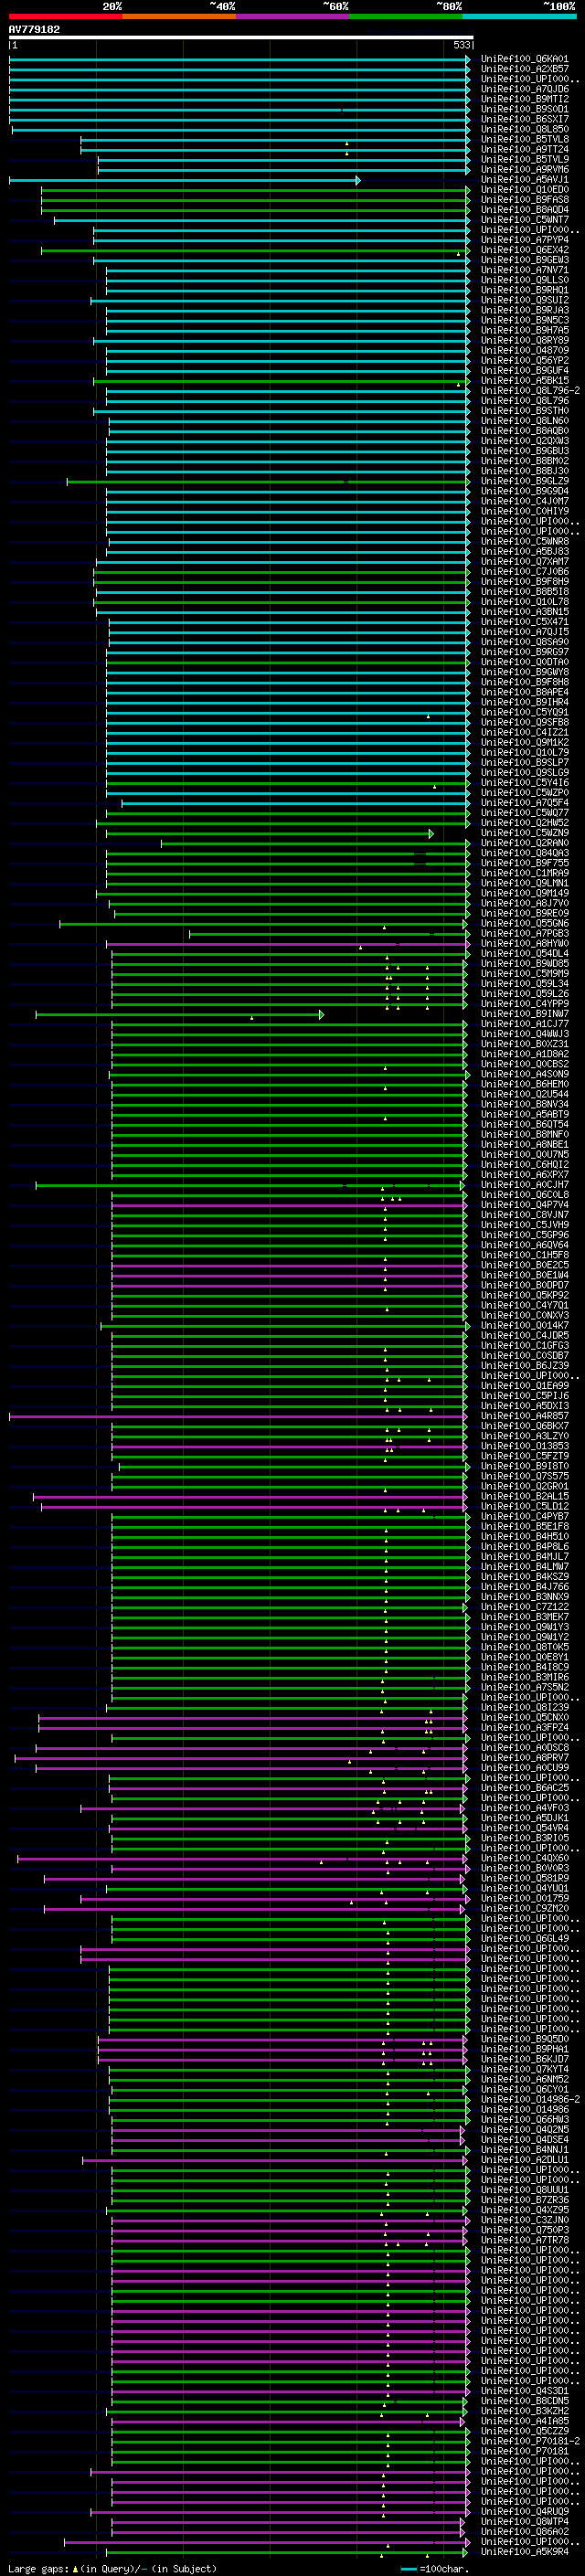Click the red 20% identity legend bar
This screenshot has height=2576, width=585.
coord(65,16)
